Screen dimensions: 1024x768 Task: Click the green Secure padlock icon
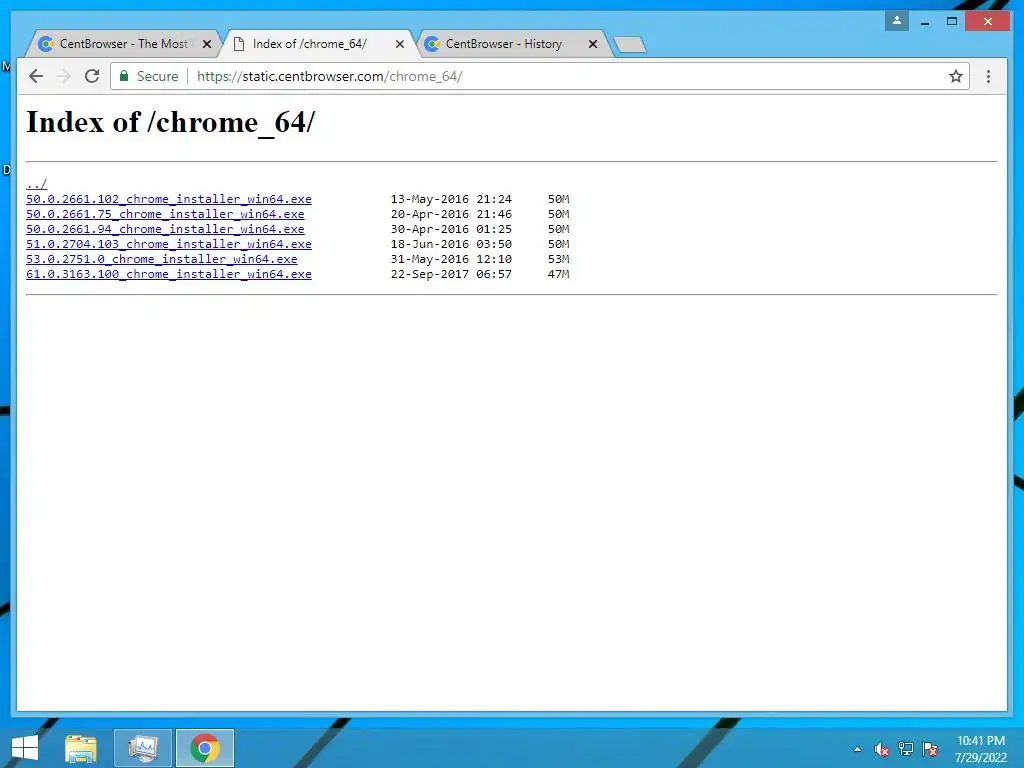pyautogui.click(x=124, y=76)
